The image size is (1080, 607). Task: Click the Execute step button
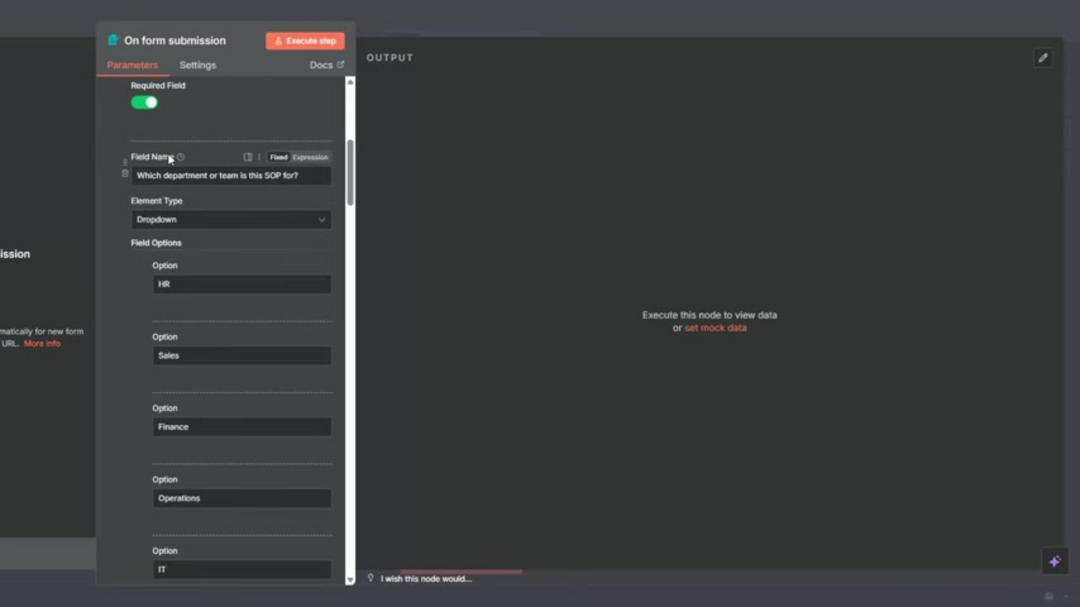[304, 40]
